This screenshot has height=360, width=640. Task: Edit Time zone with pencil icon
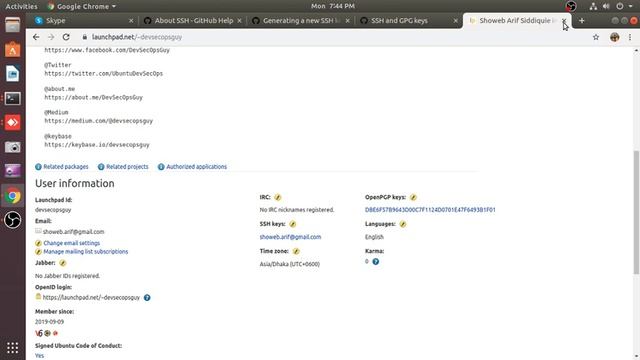pos(296,251)
